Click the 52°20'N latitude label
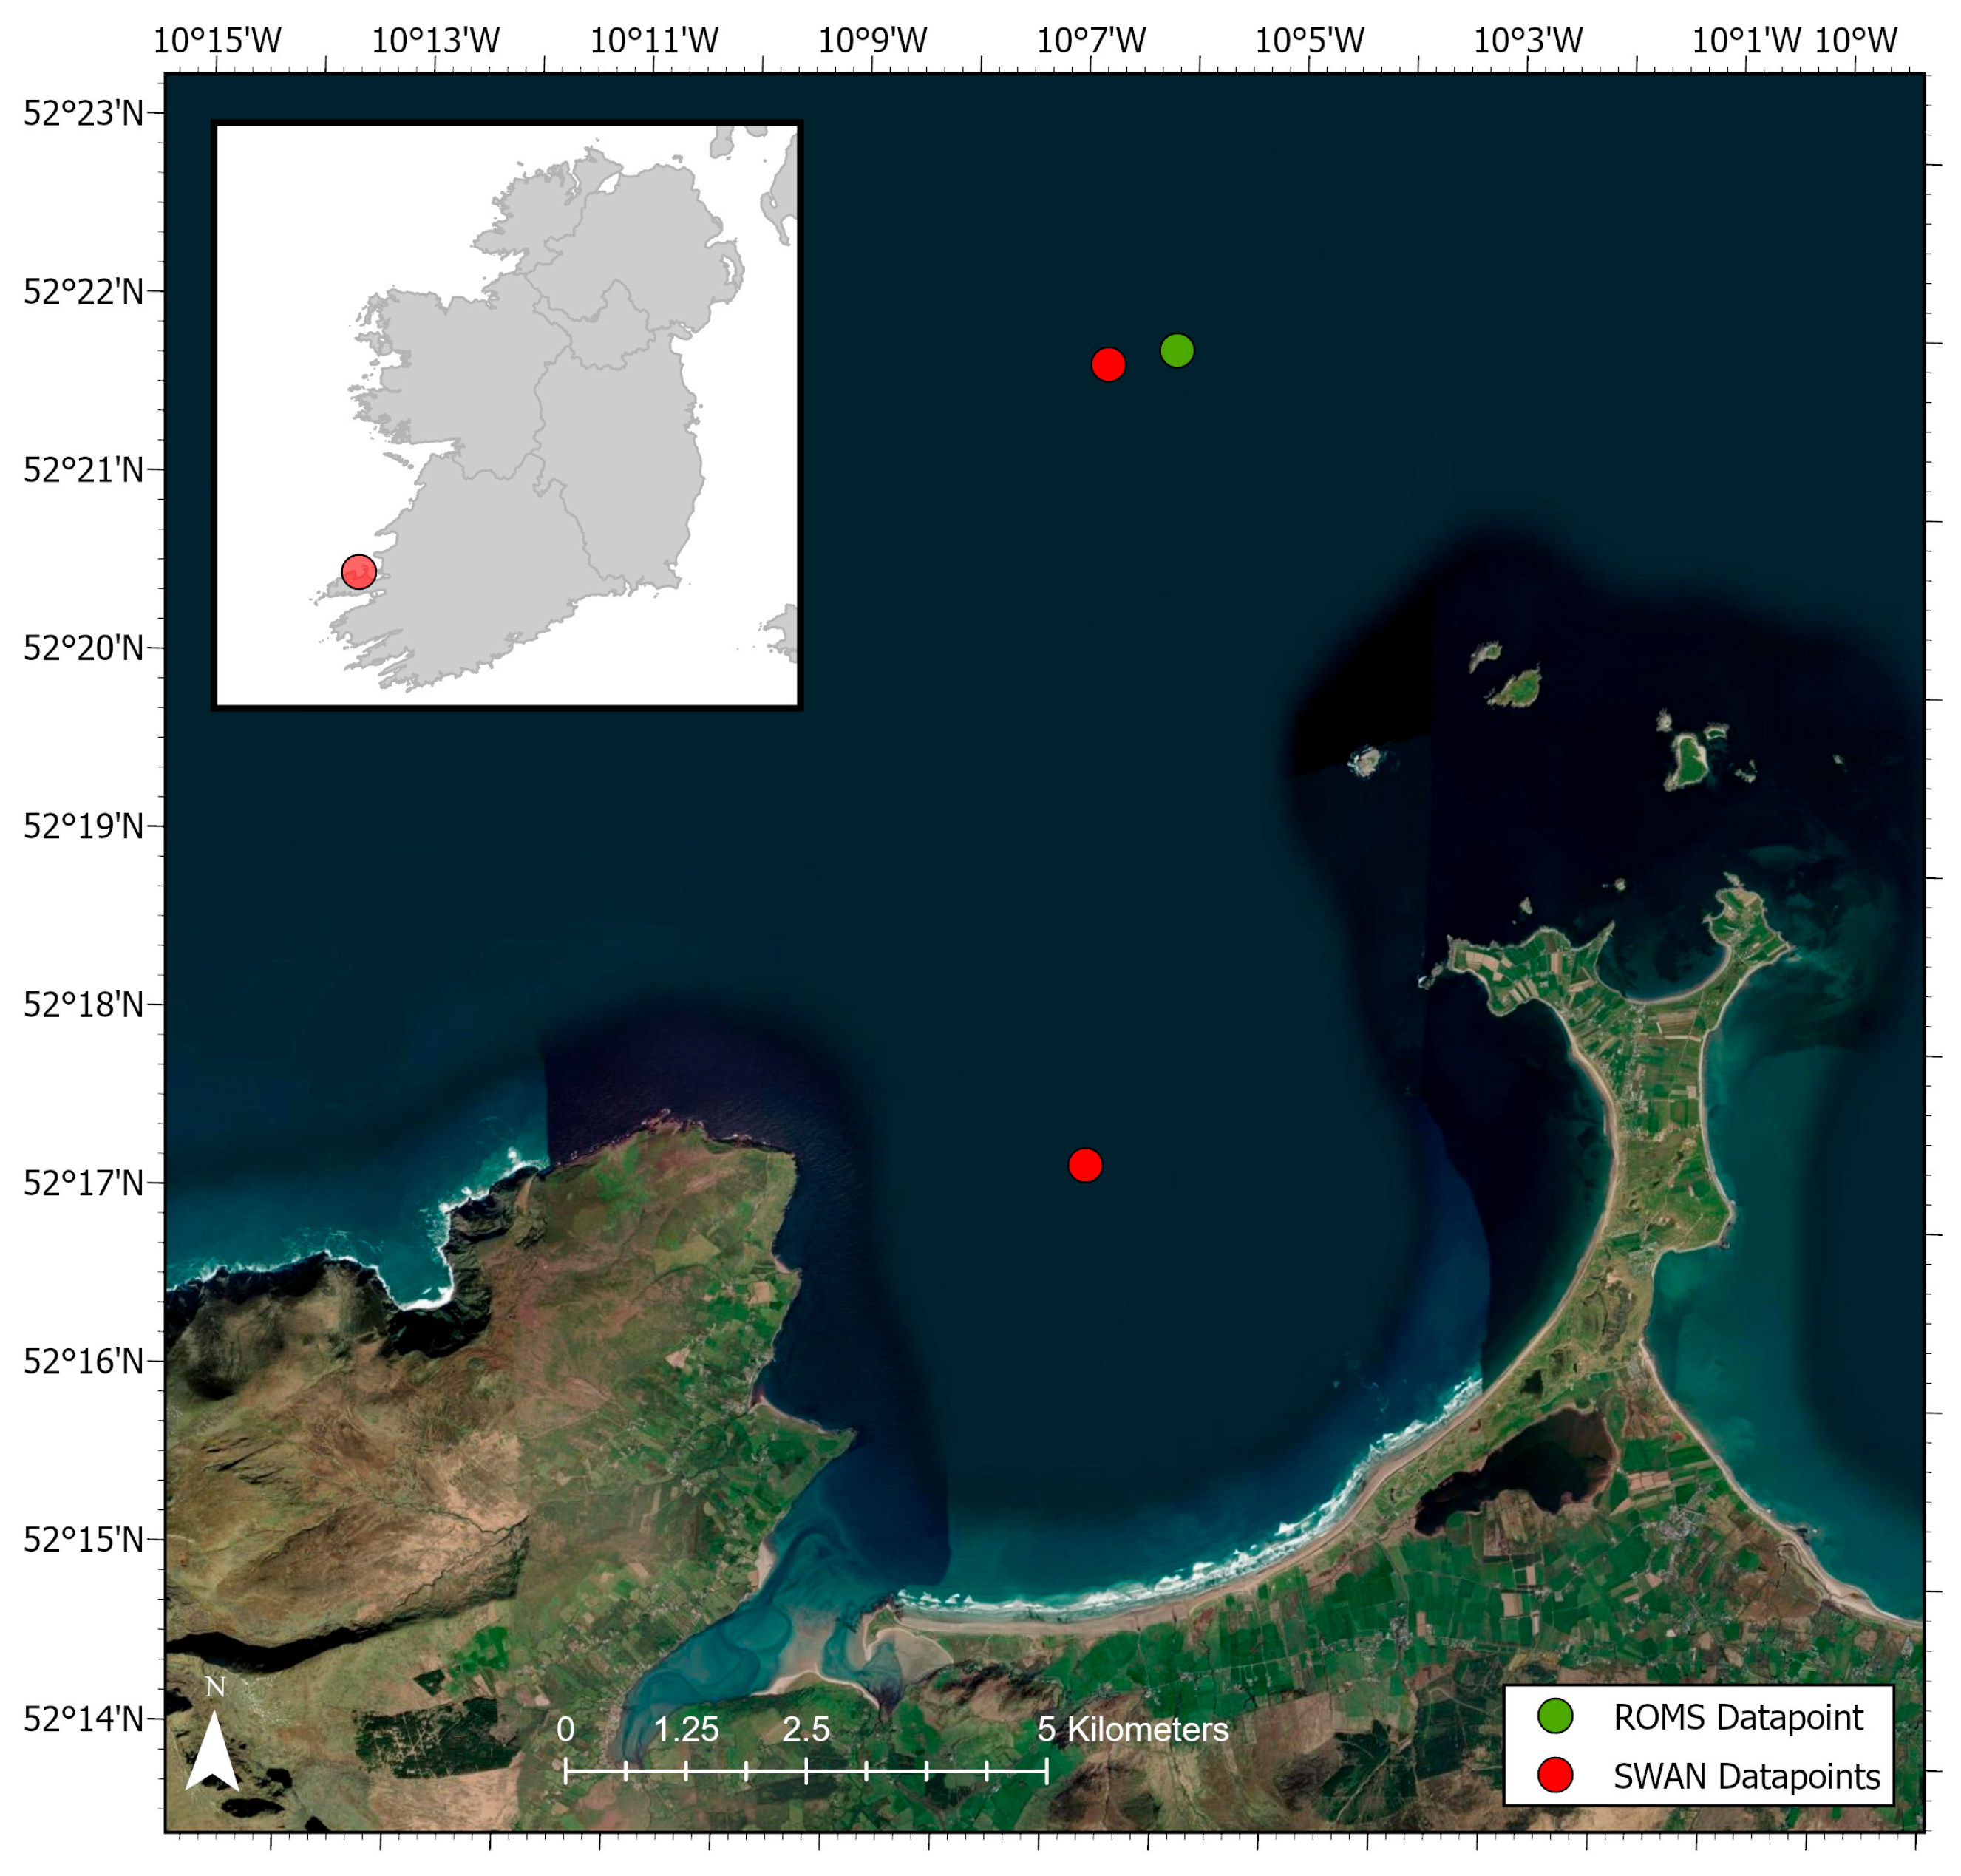The image size is (1961, 1876). click(84, 648)
